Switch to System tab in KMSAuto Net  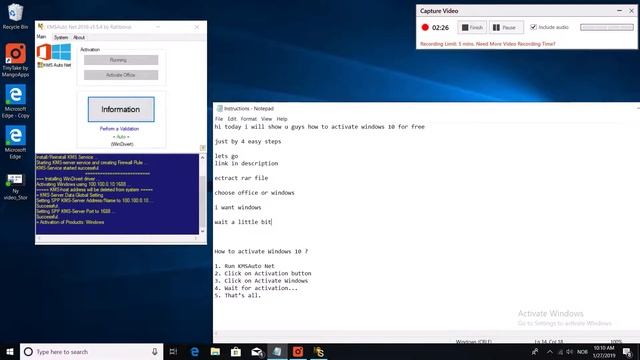click(x=61, y=37)
